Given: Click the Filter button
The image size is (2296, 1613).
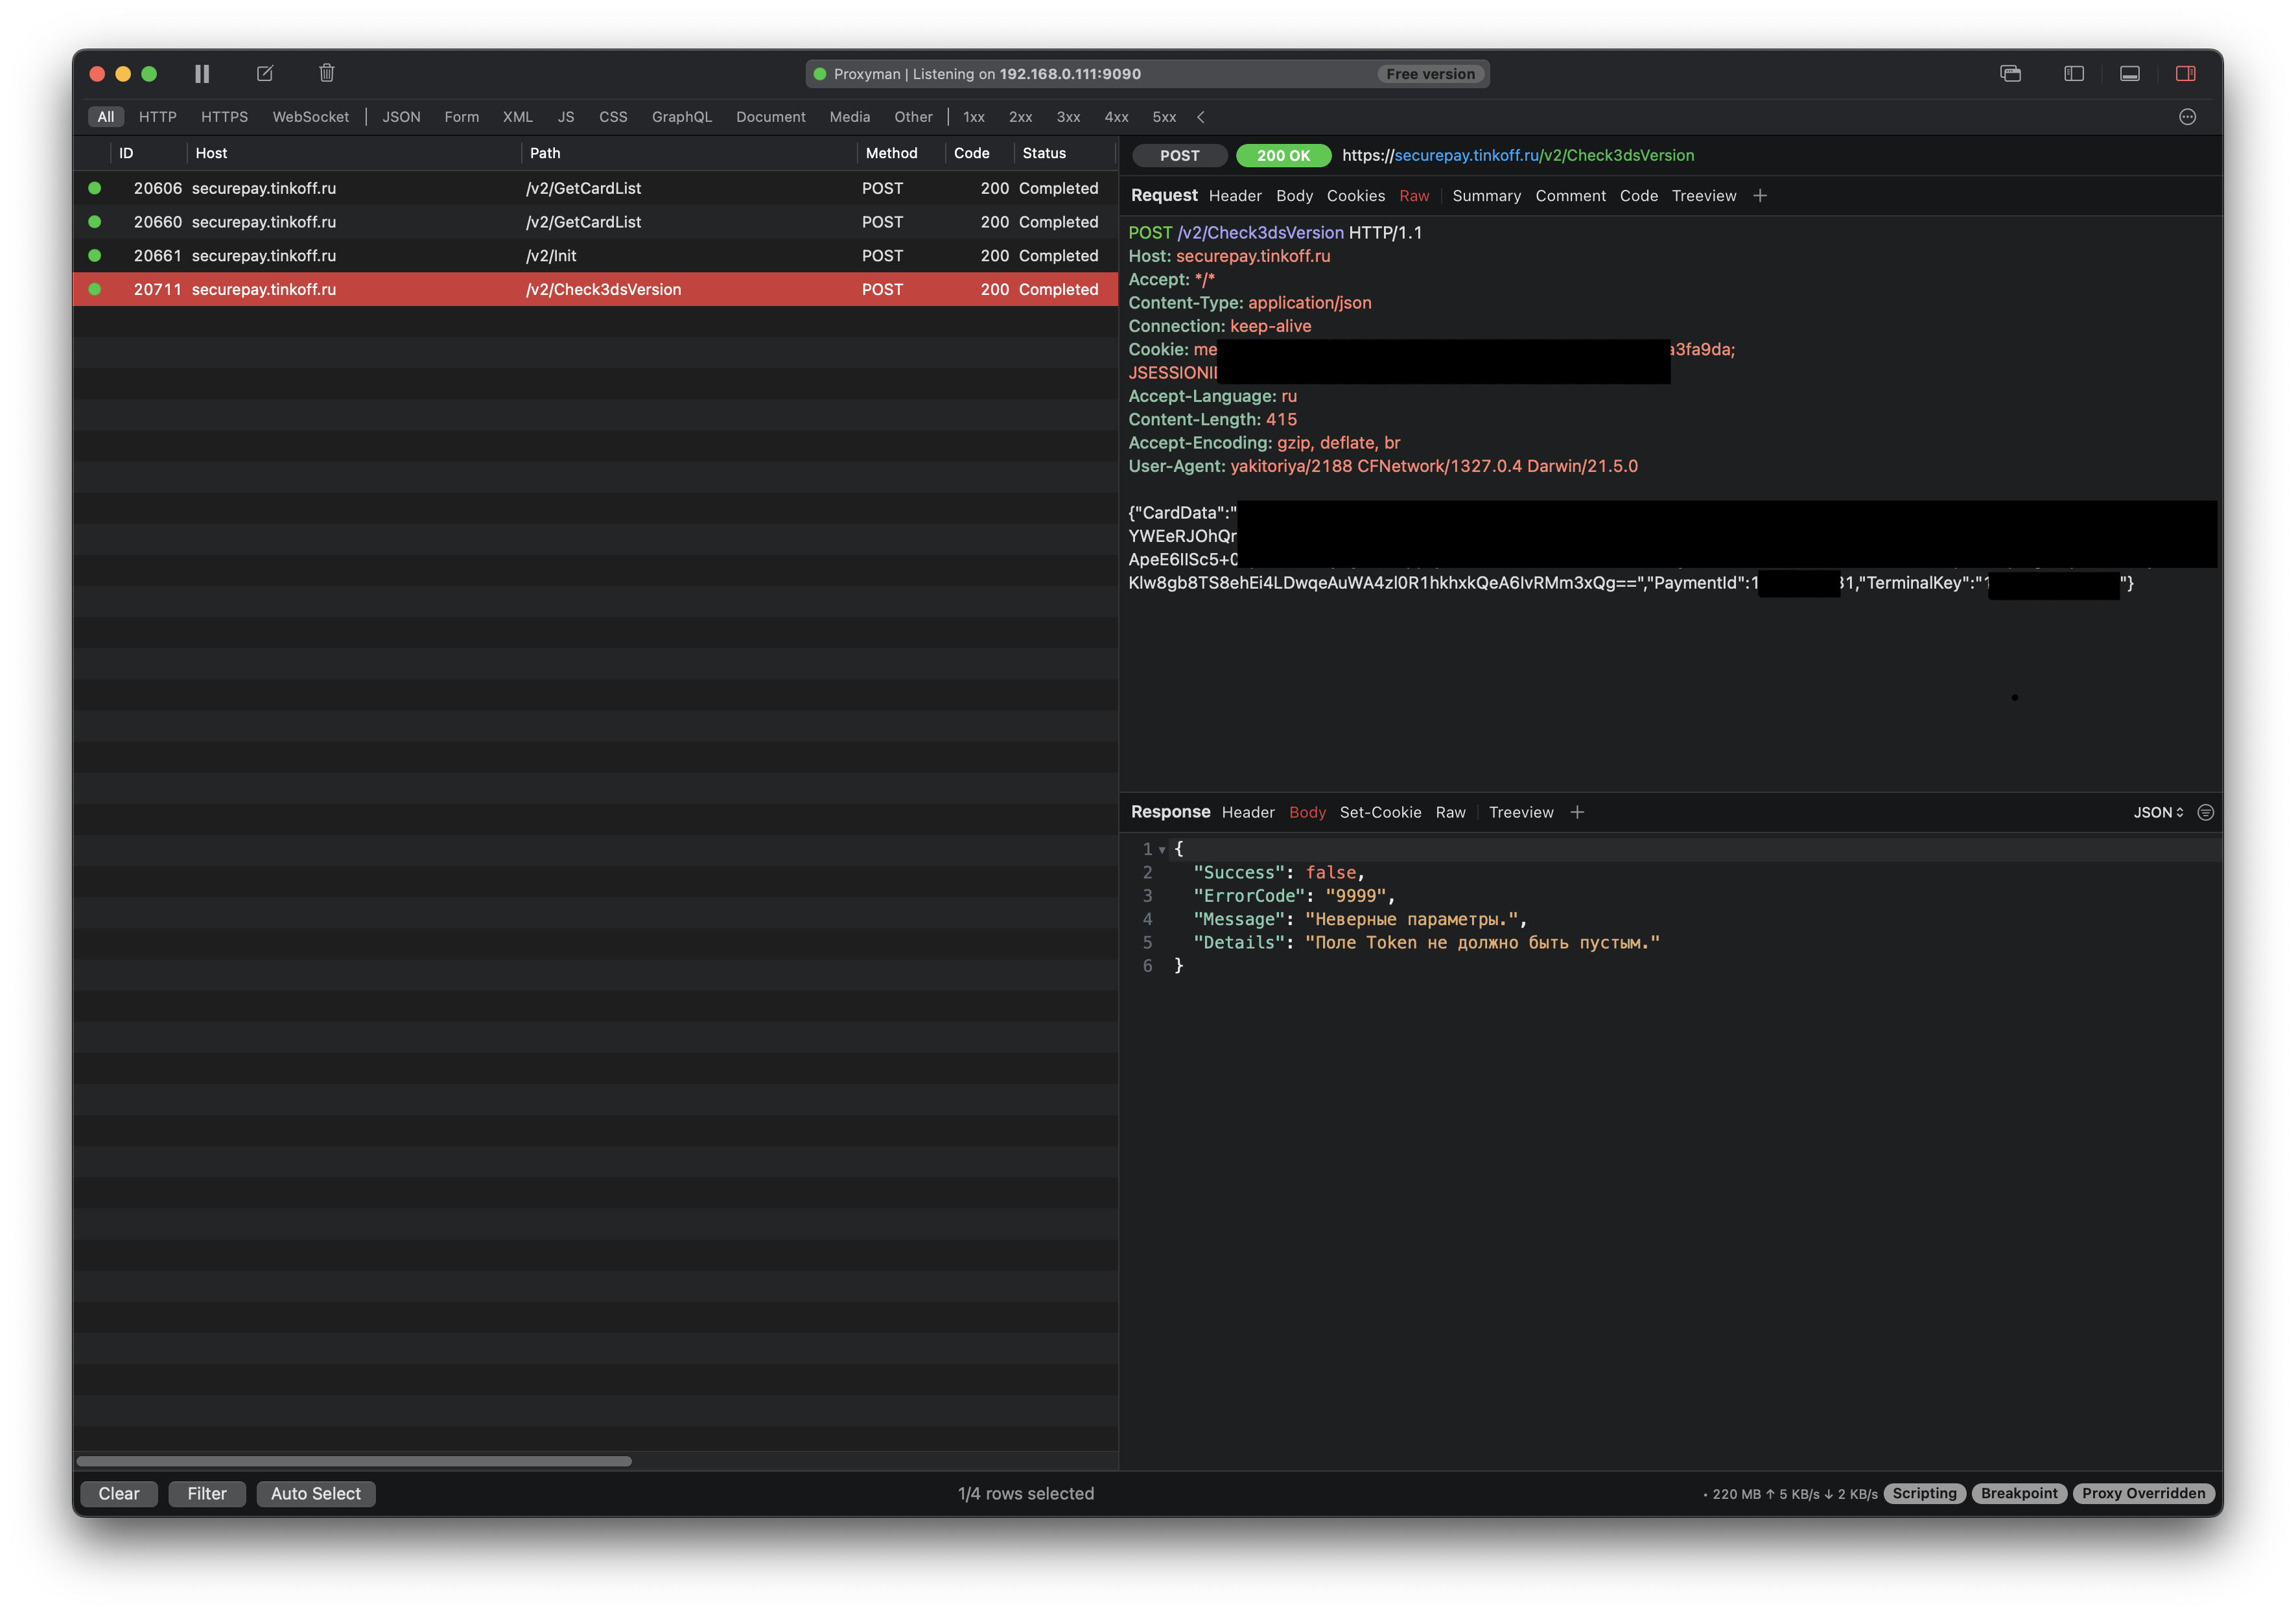Looking at the screenshot, I should 207,1493.
